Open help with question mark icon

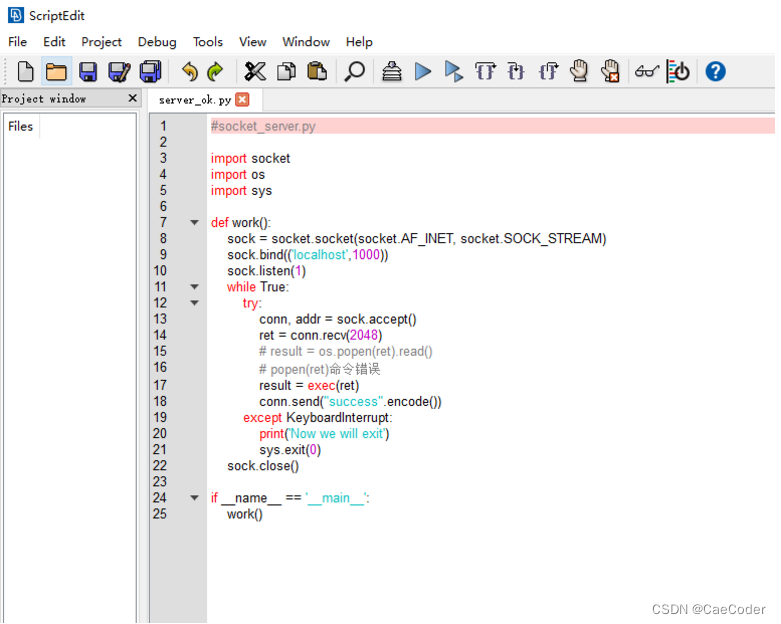[x=715, y=71]
